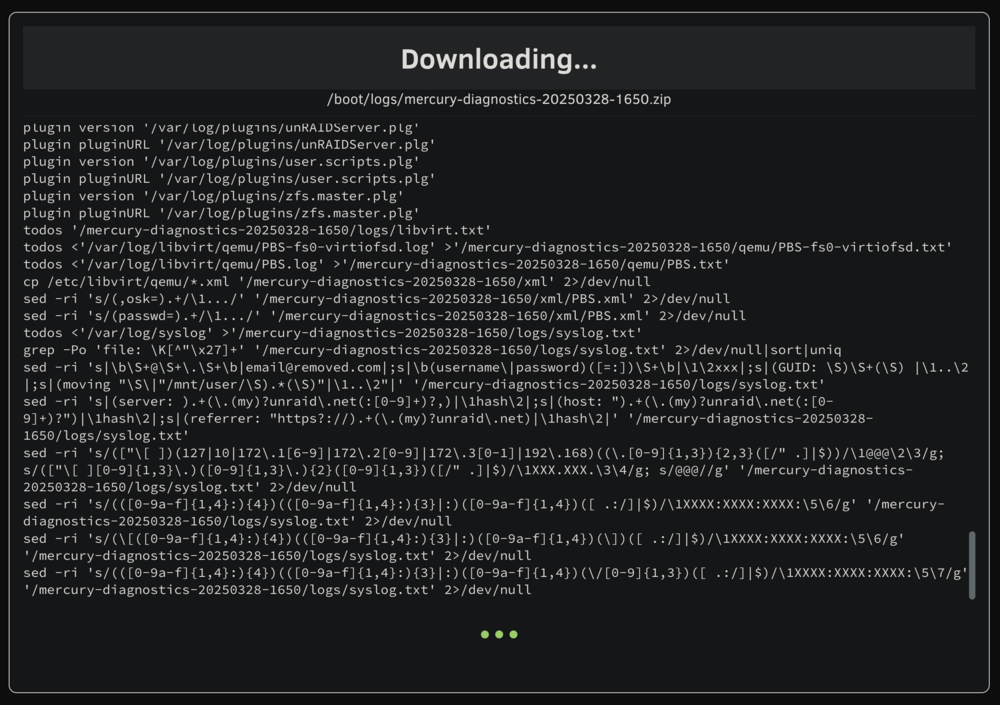Screen dimensions: 1000x705
Task: Click the sed line containing "(,osk=)"
Action: point(376,299)
